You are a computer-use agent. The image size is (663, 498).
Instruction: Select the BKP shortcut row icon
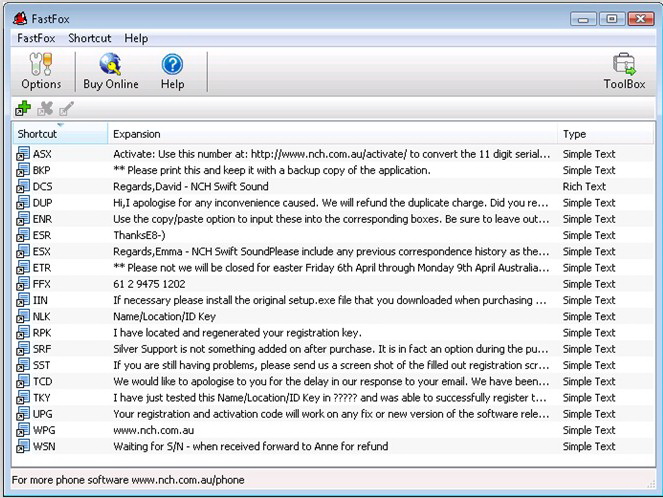coord(23,170)
